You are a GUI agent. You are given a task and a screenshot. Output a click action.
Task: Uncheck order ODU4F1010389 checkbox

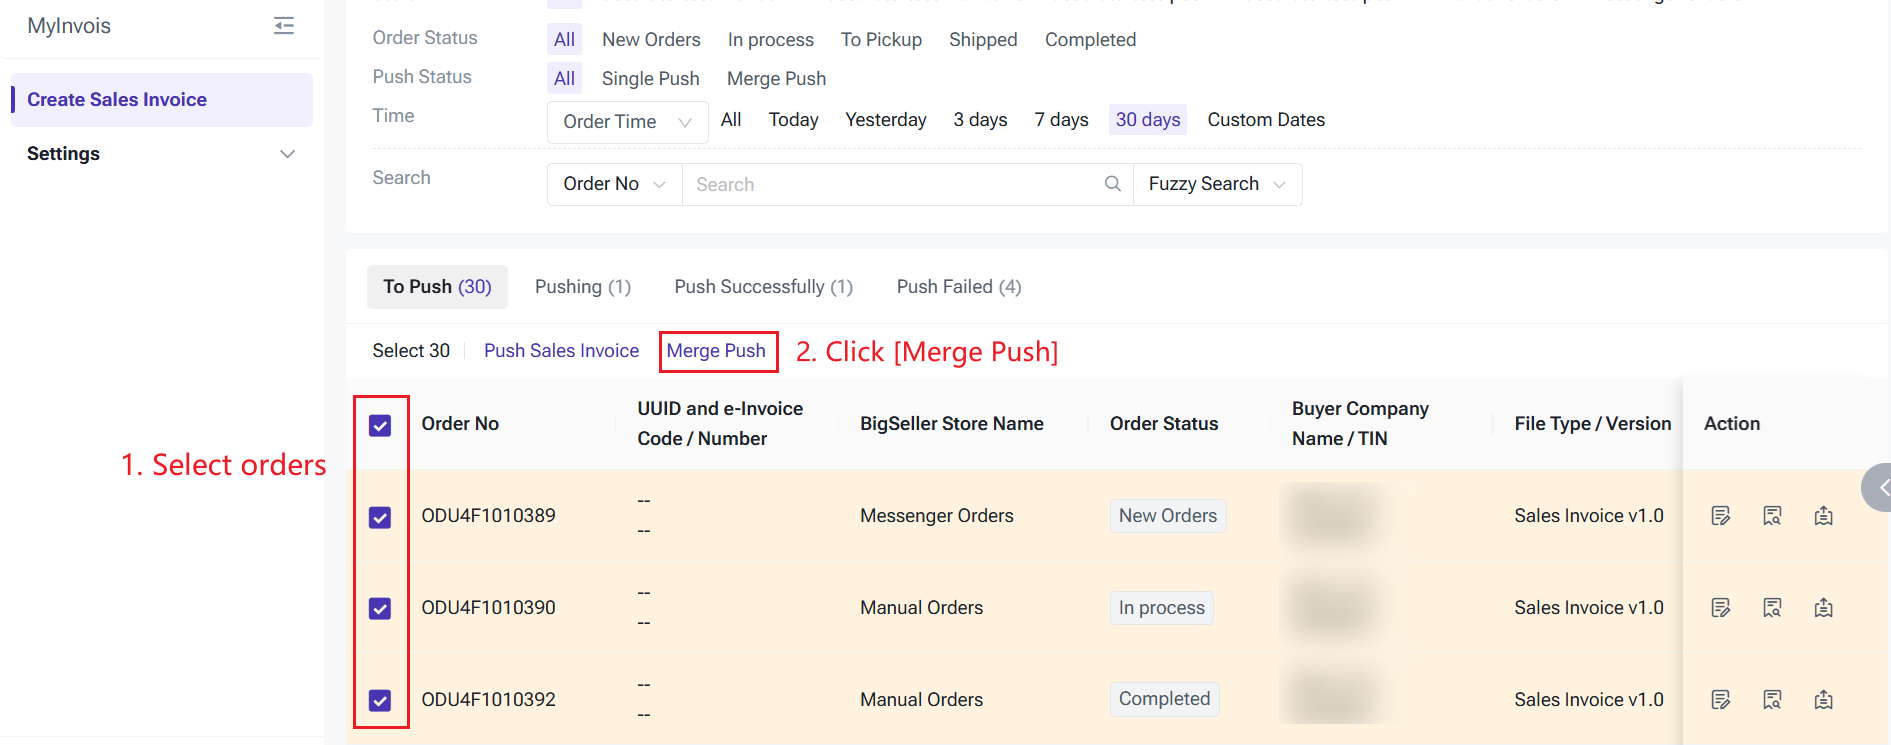pyautogui.click(x=380, y=517)
